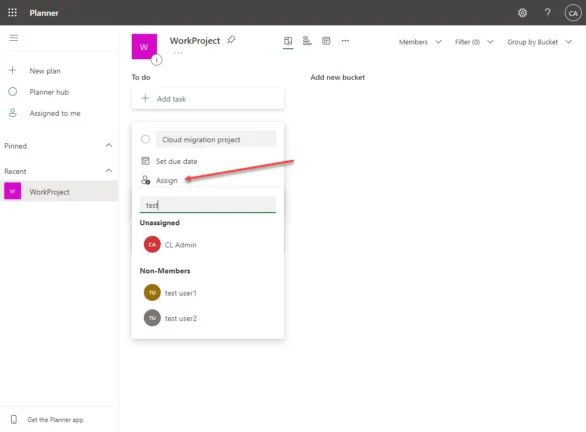Click the WorkProject plan logo tile
This screenshot has height=432, width=586.
pos(144,47)
